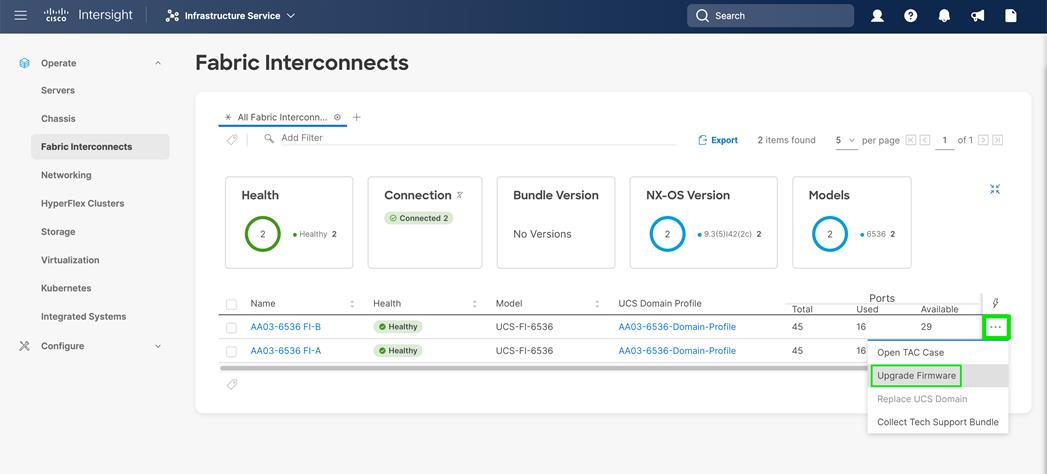Click the NX-OS Version donut chart
This screenshot has width=1047, height=474.
pyautogui.click(x=667, y=234)
